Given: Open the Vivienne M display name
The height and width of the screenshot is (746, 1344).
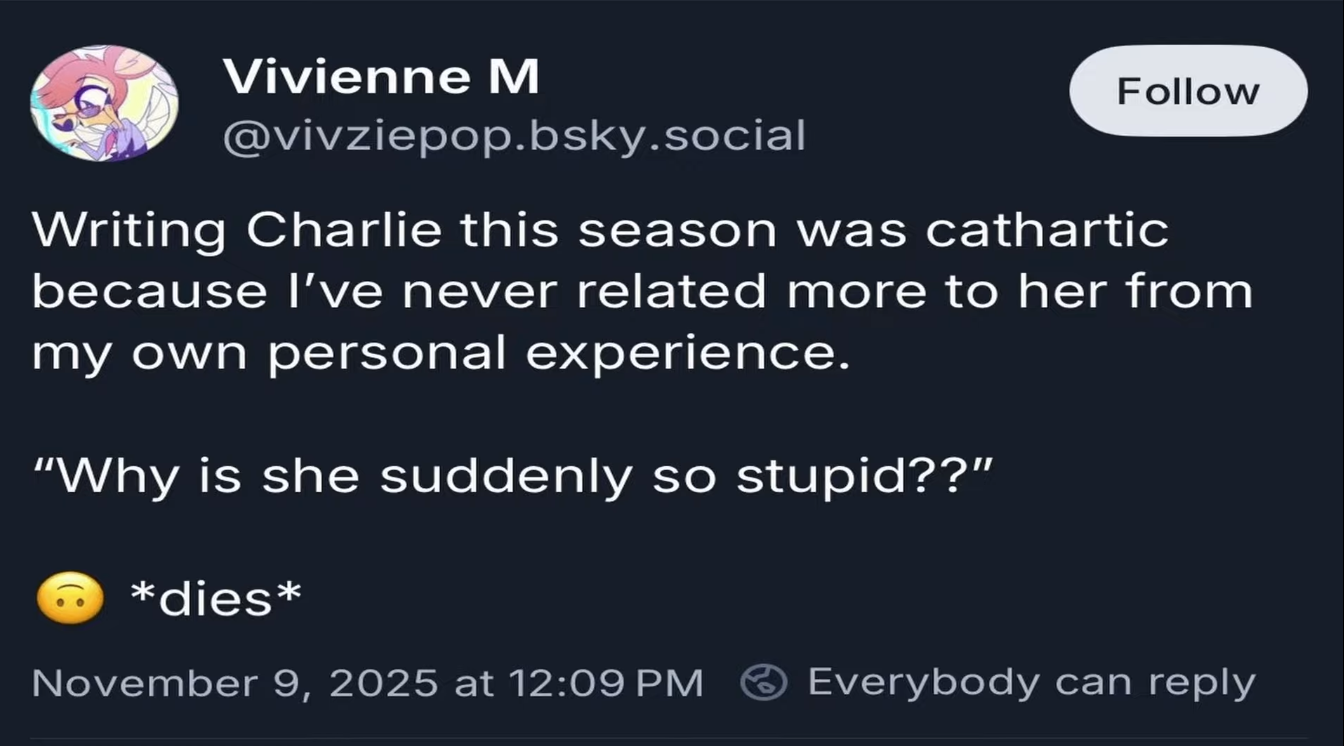Looking at the screenshot, I should [380, 77].
